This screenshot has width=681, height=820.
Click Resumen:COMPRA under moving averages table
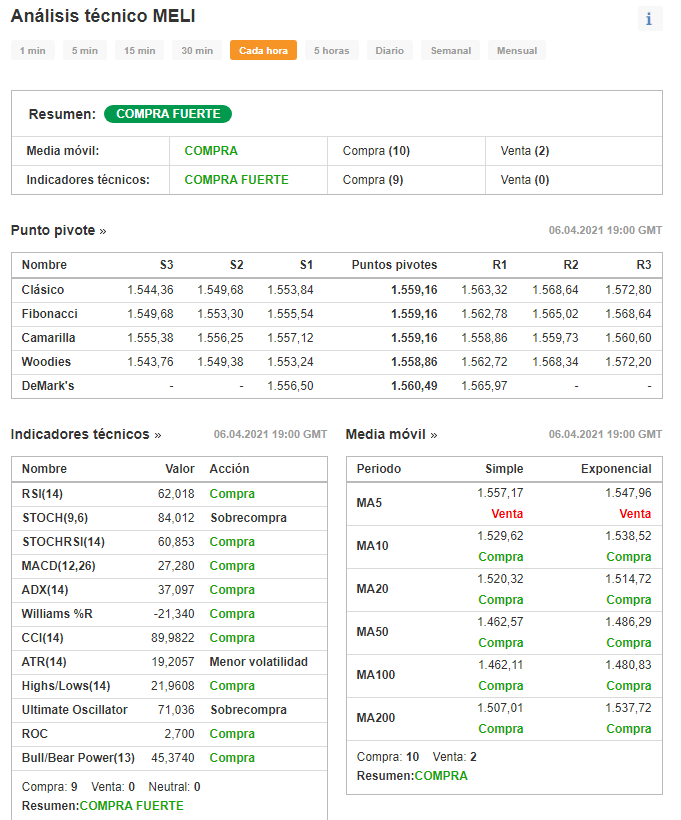pyautogui.click(x=412, y=776)
